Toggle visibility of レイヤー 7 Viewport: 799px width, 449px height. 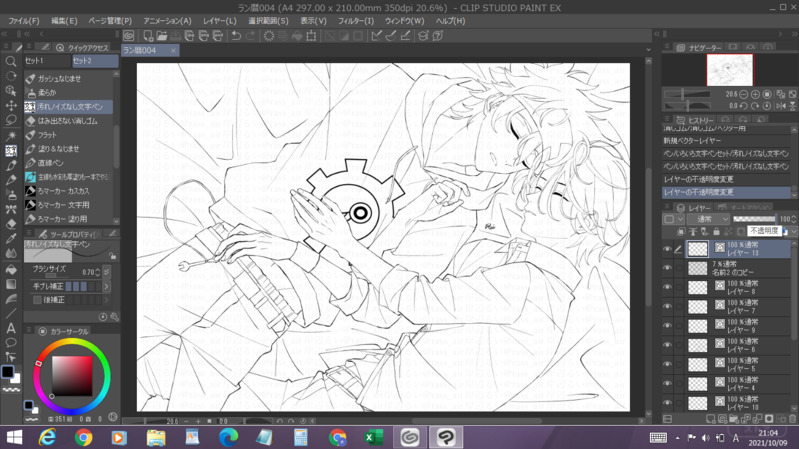pyautogui.click(x=667, y=307)
